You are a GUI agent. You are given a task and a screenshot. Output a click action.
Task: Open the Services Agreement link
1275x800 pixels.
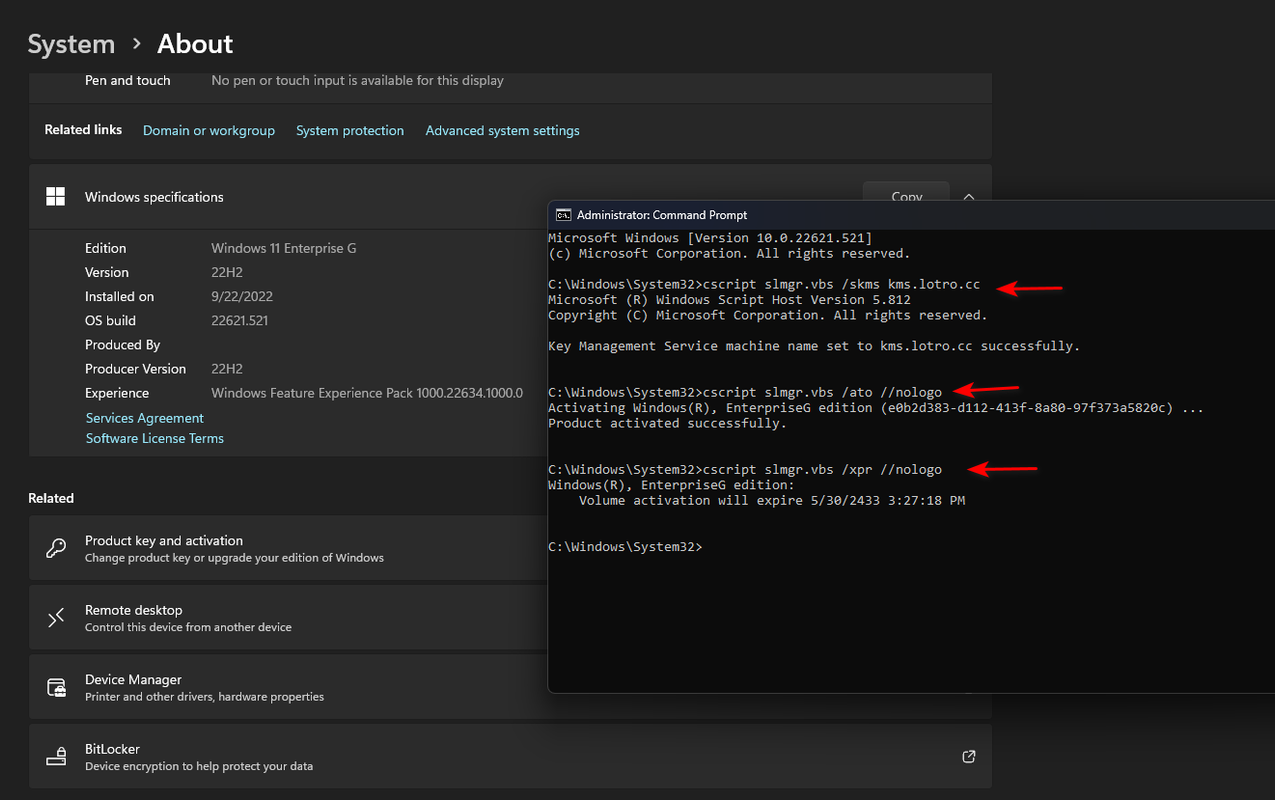145,418
